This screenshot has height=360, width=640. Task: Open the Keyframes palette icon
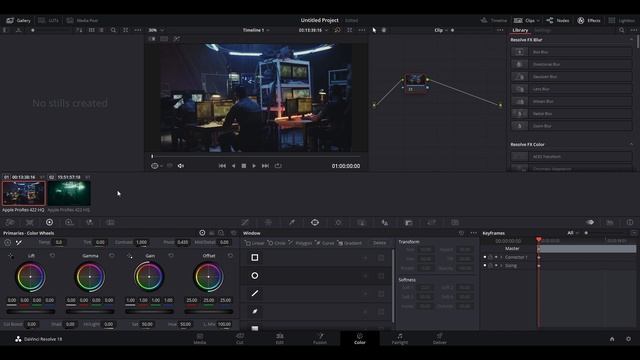pyautogui.click(x=590, y=222)
